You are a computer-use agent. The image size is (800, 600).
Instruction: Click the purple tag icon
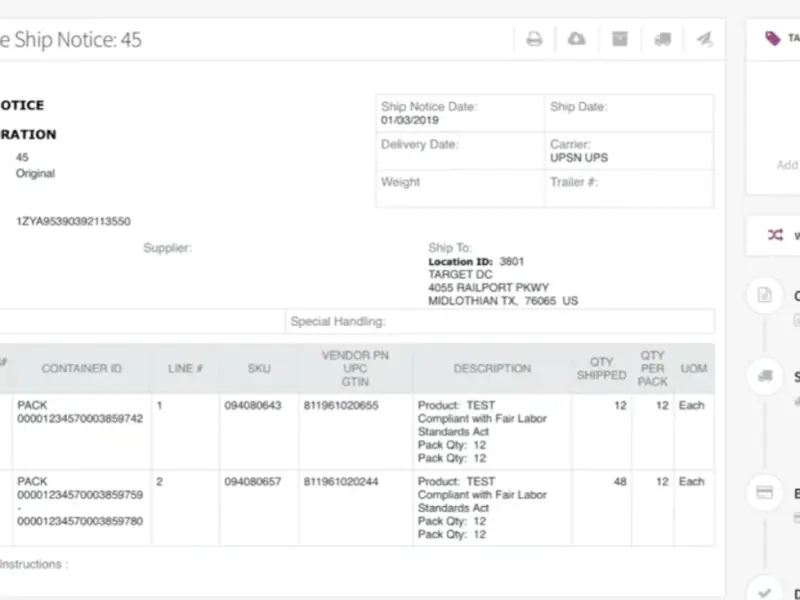point(772,38)
